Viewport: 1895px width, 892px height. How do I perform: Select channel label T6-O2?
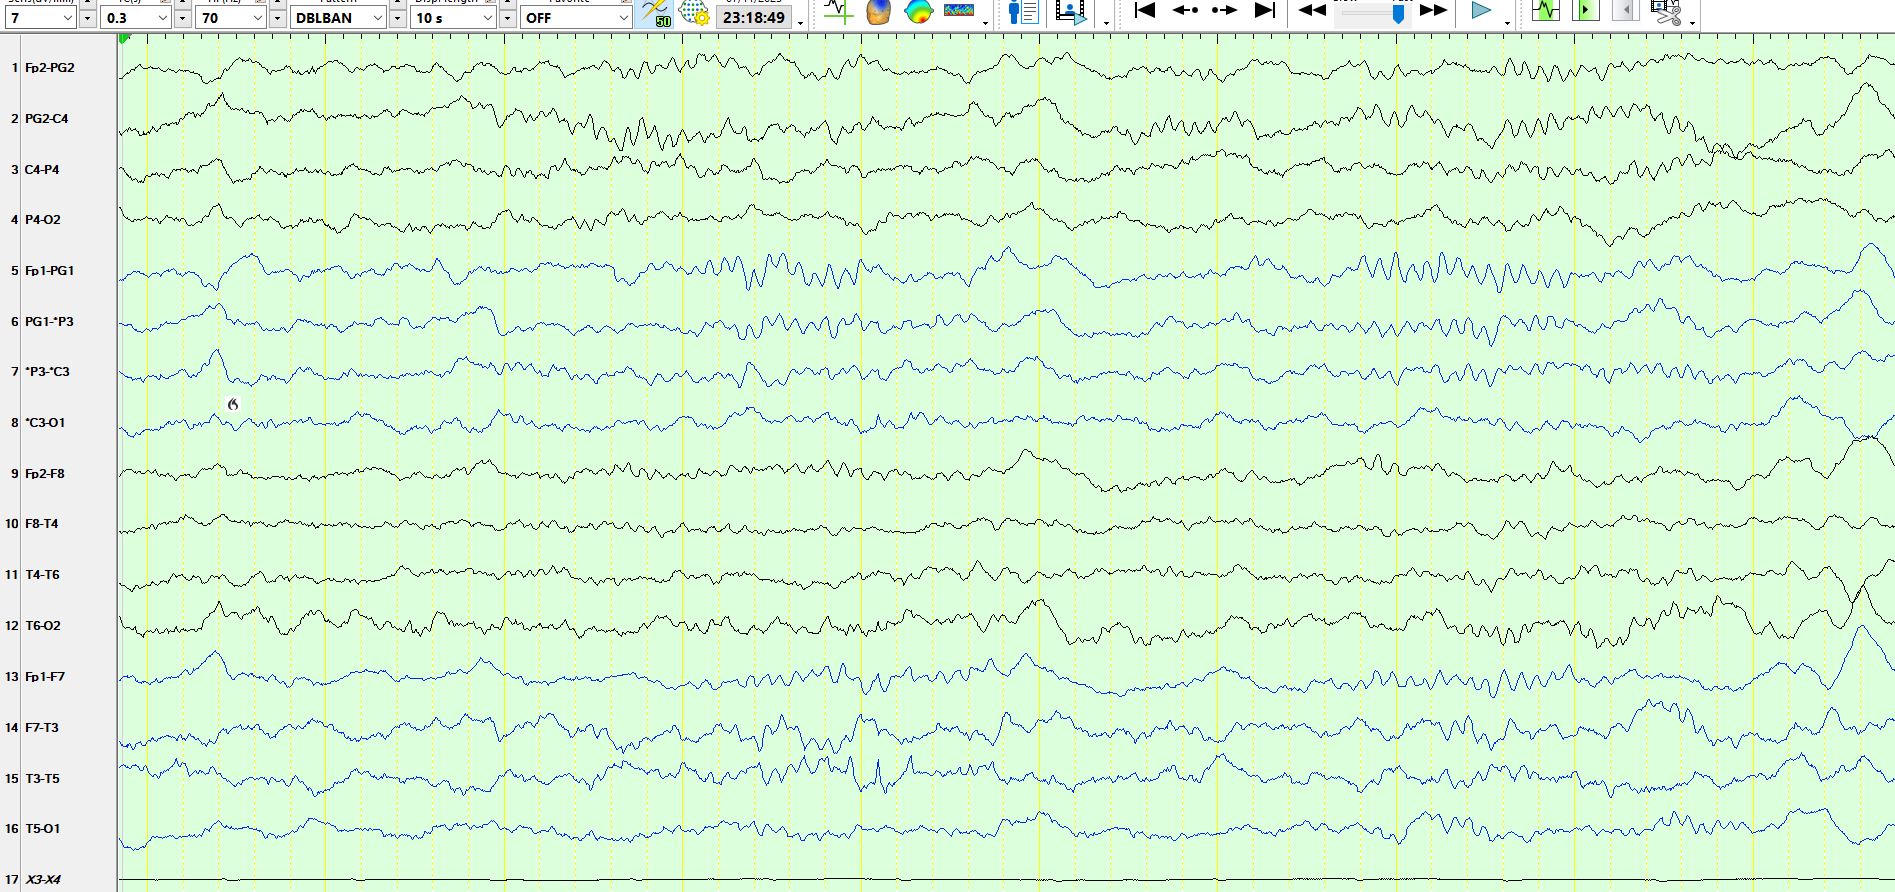click(42, 626)
